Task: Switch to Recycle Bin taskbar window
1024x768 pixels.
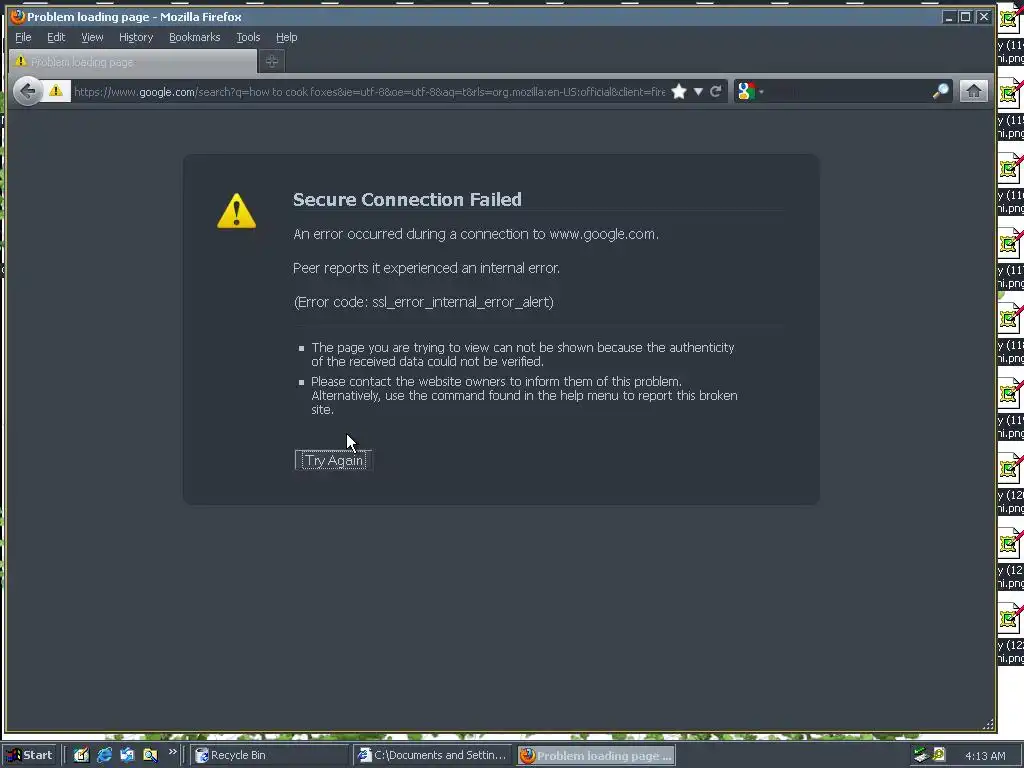Action: point(270,755)
